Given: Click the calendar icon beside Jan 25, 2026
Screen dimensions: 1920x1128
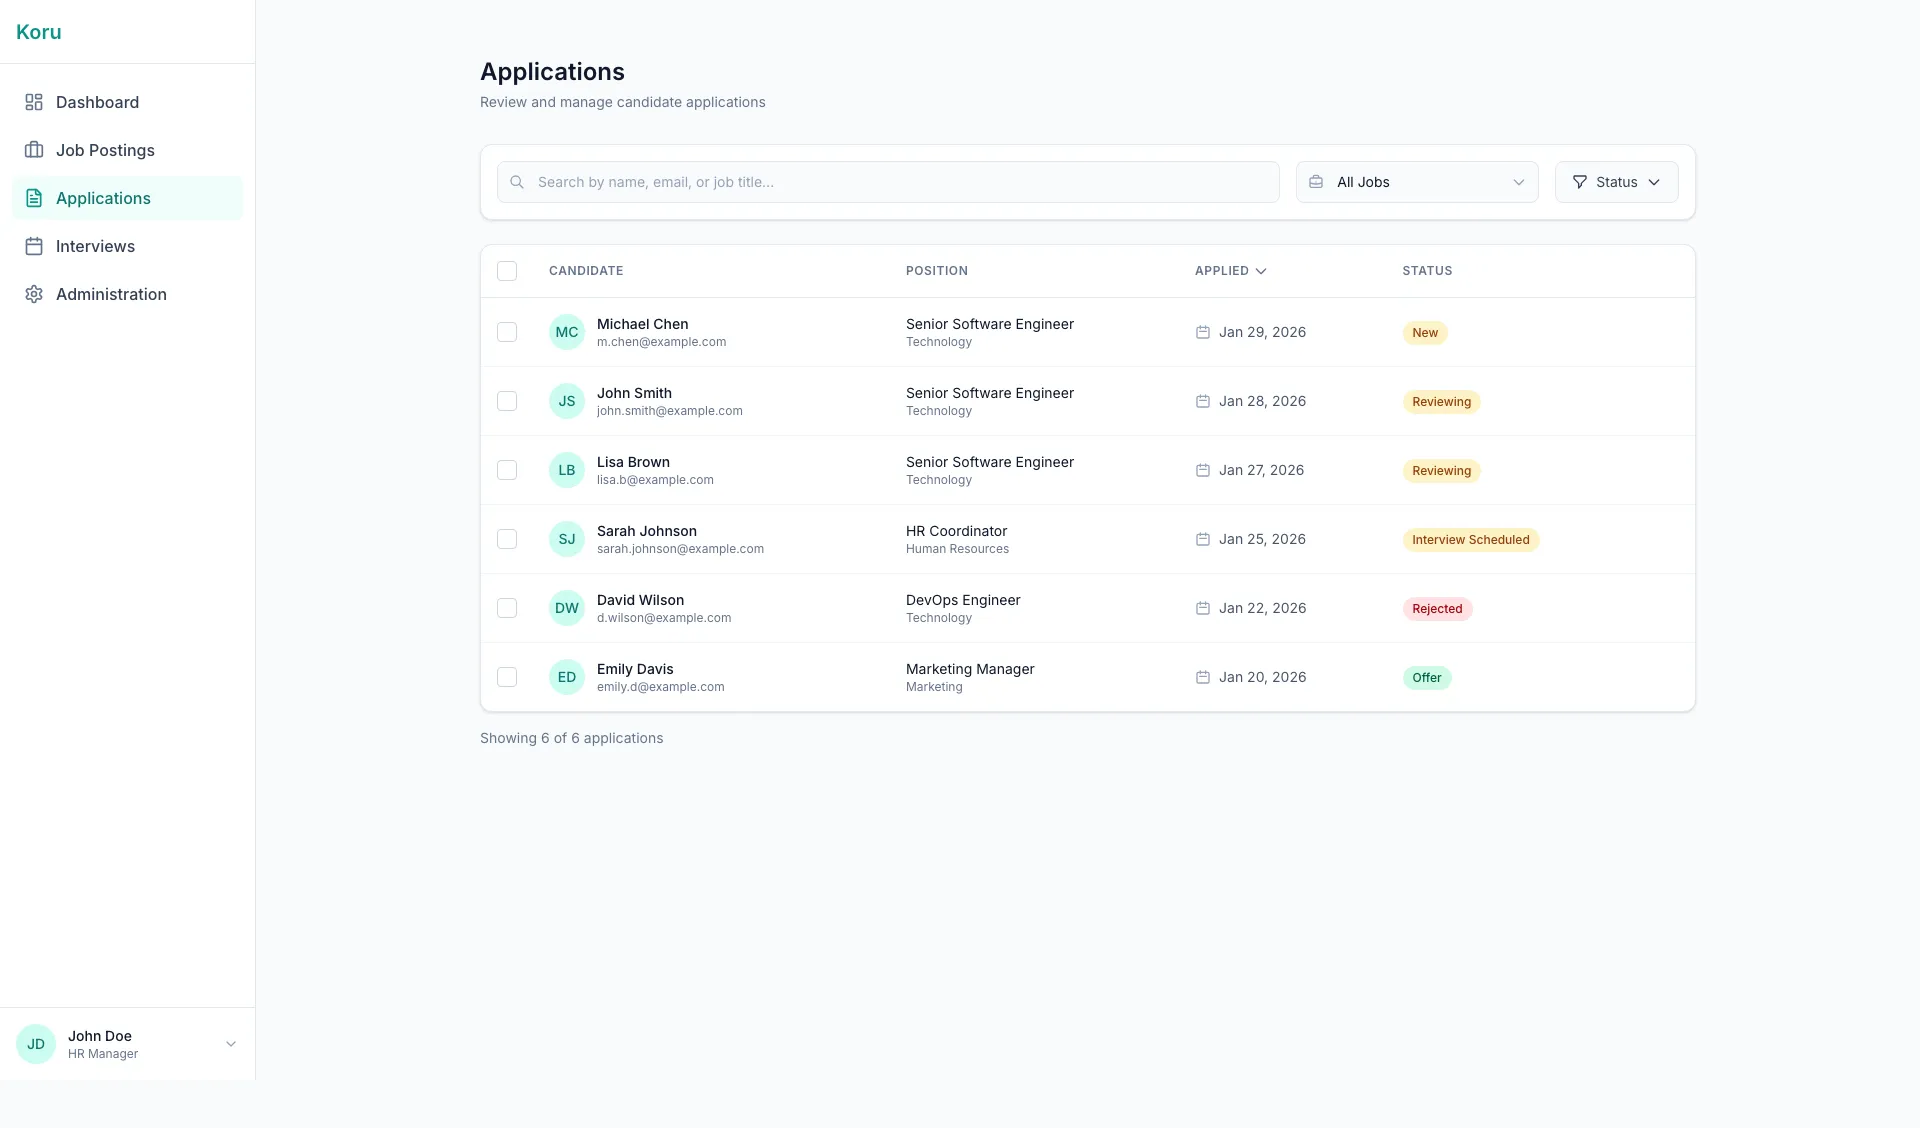Looking at the screenshot, I should pyautogui.click(x=1203, y=539).
